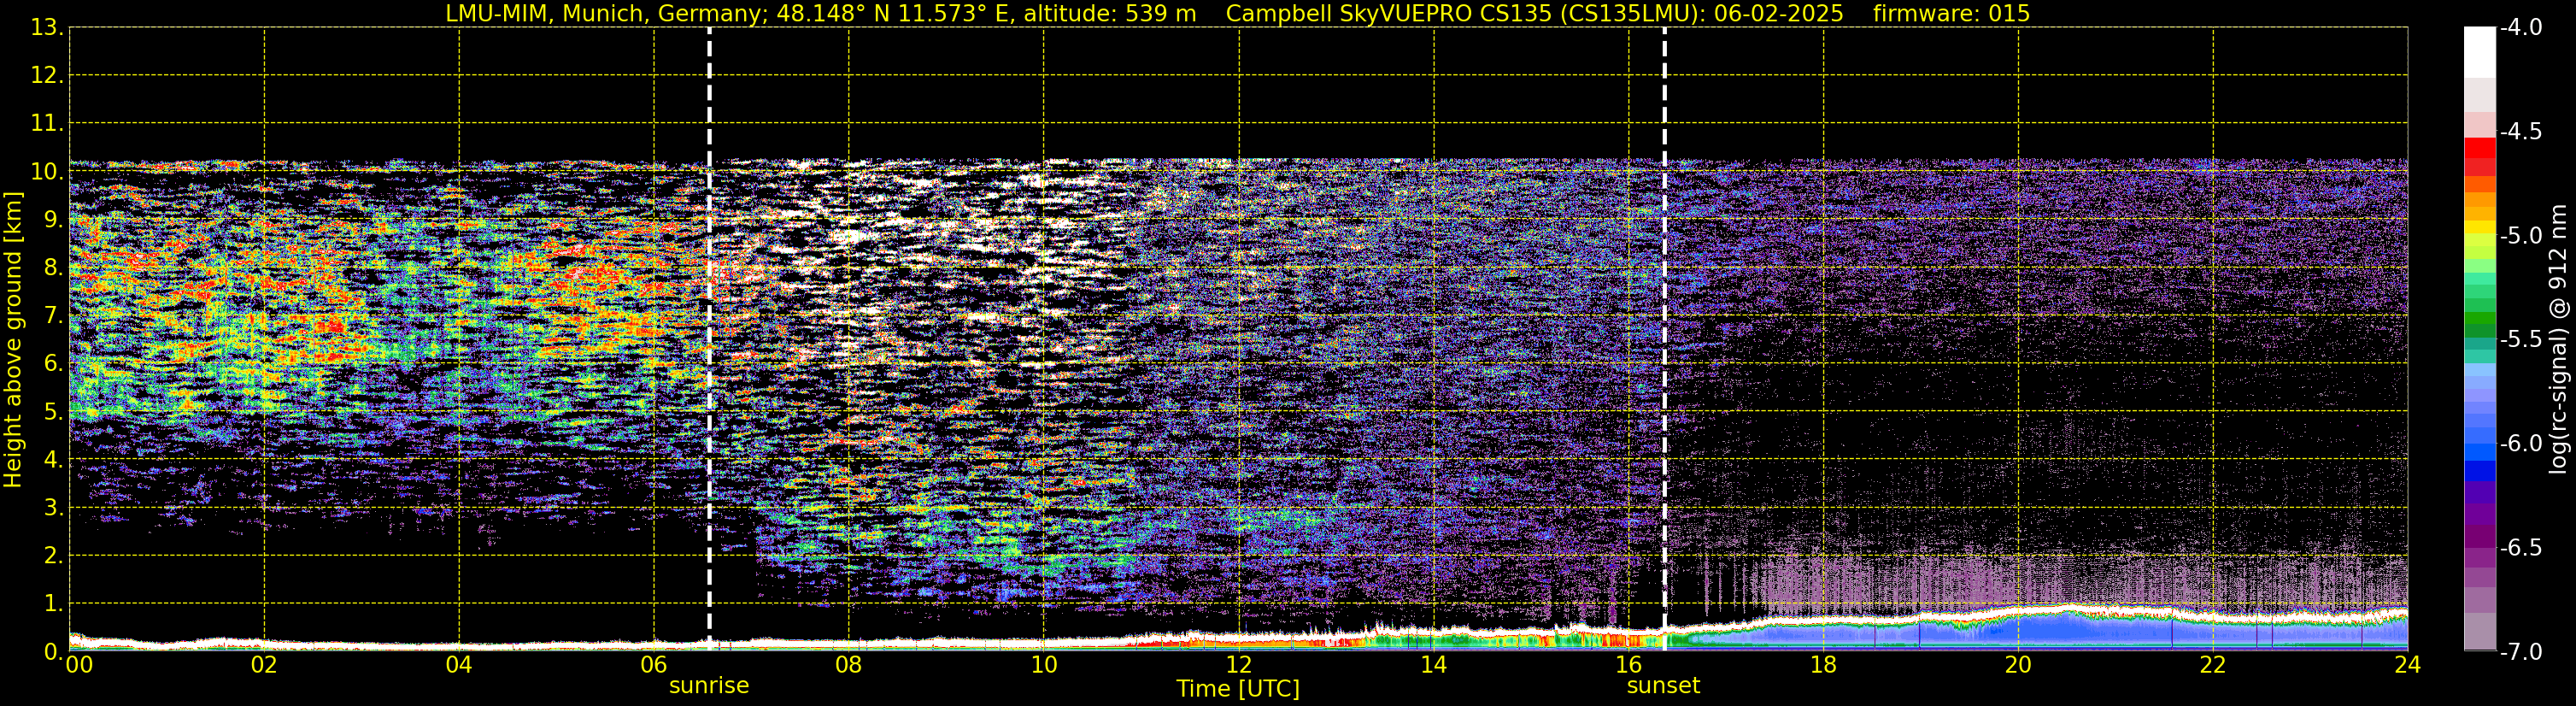
Task: Click the height axis tick '8.'
Action: pos(54,268)
